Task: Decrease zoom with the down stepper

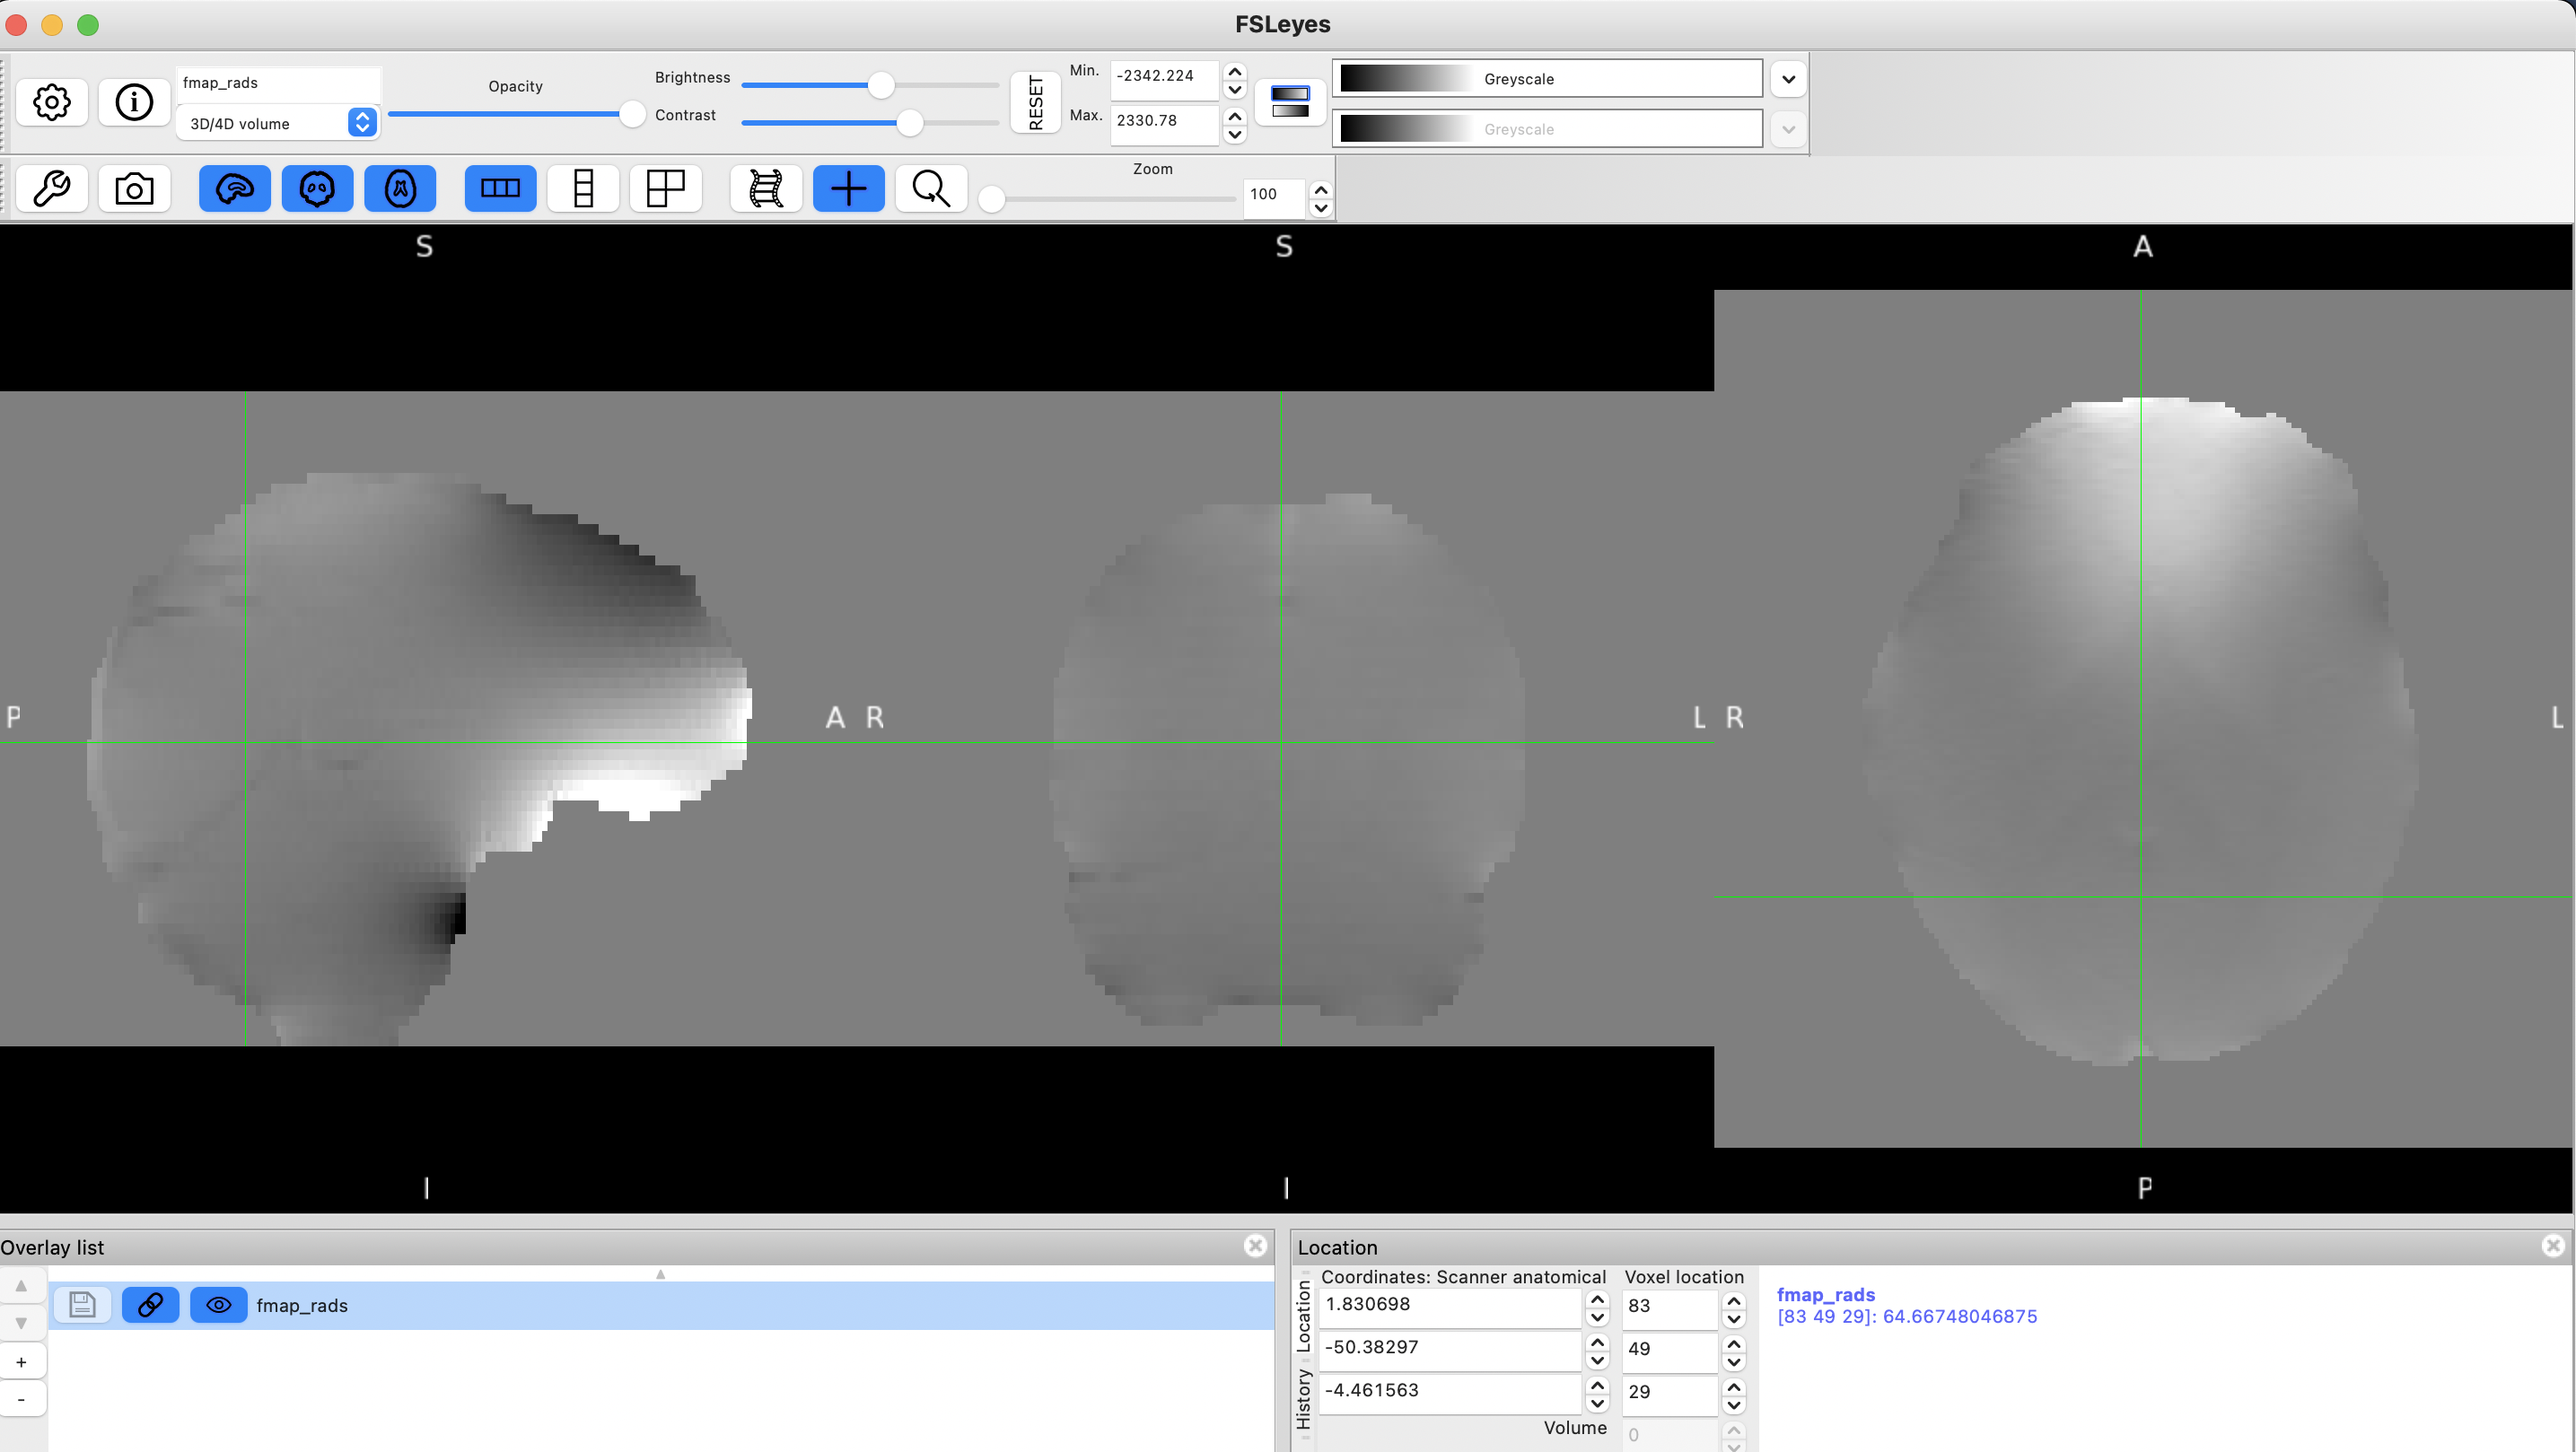Action: click(1321, 207)
